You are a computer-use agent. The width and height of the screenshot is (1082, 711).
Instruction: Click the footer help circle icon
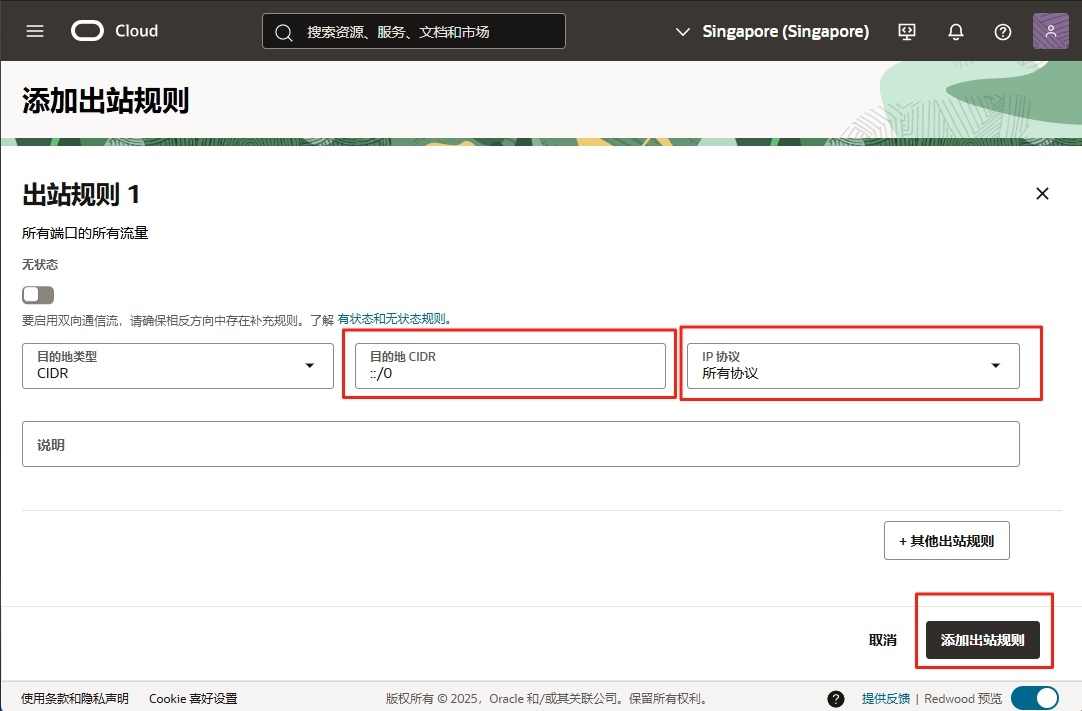(x=836, y=698)
